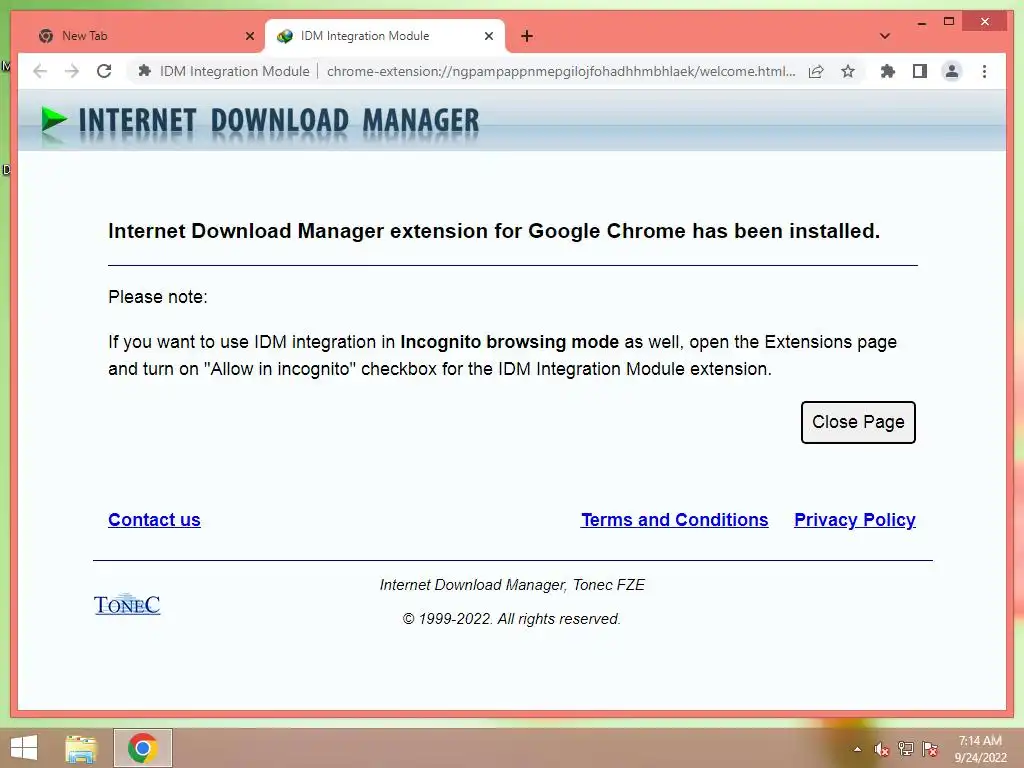Open the Privacy Policy link
The height and width of the screenshot is (768, 1024).
click(855, 520)
